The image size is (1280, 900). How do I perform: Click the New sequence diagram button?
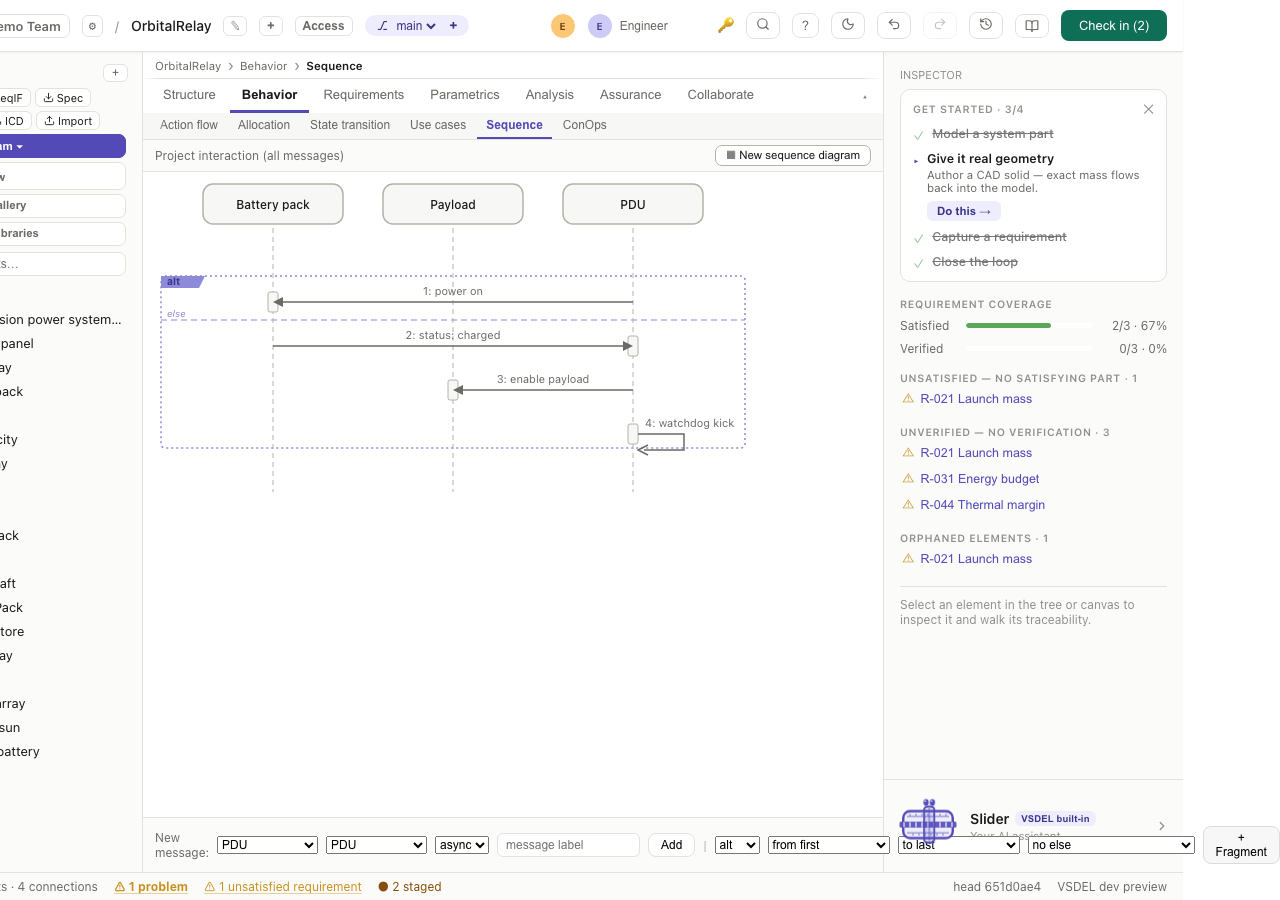(793, 155)
